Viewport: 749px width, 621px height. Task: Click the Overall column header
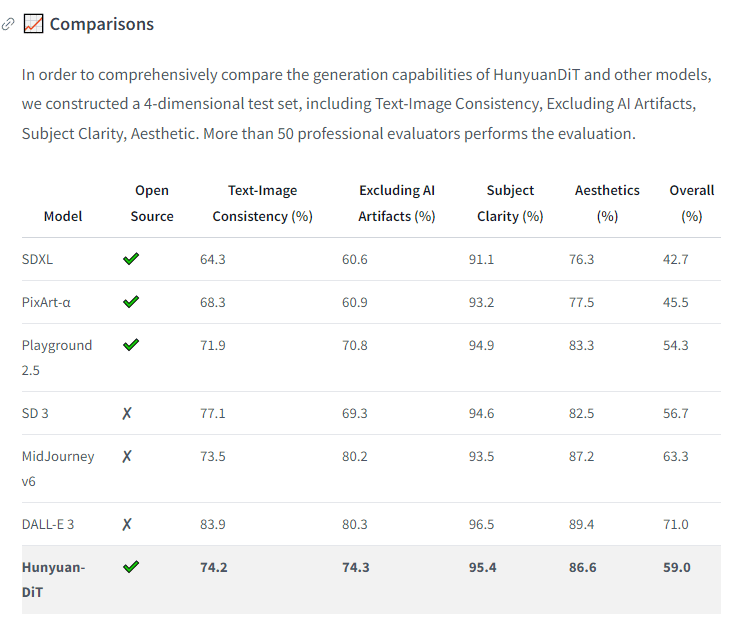click(691, 203)
